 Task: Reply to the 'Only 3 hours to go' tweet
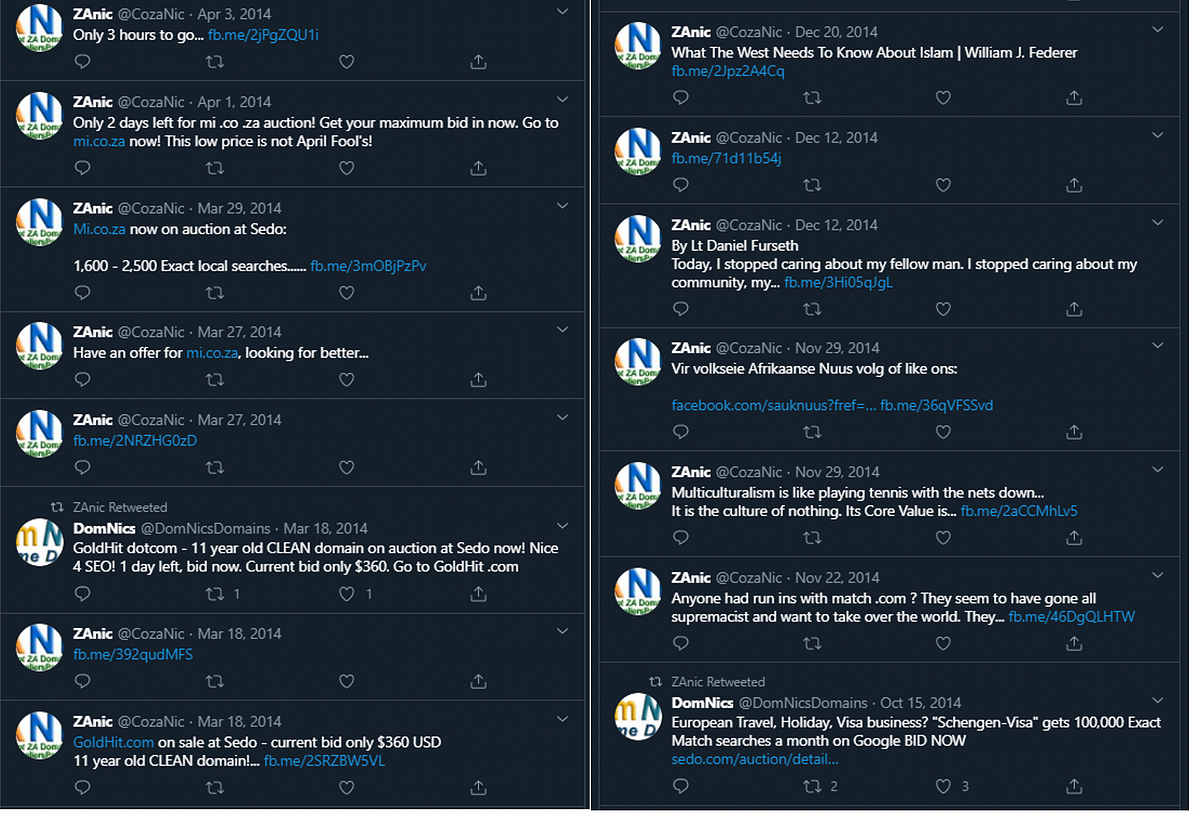point(83,62)
